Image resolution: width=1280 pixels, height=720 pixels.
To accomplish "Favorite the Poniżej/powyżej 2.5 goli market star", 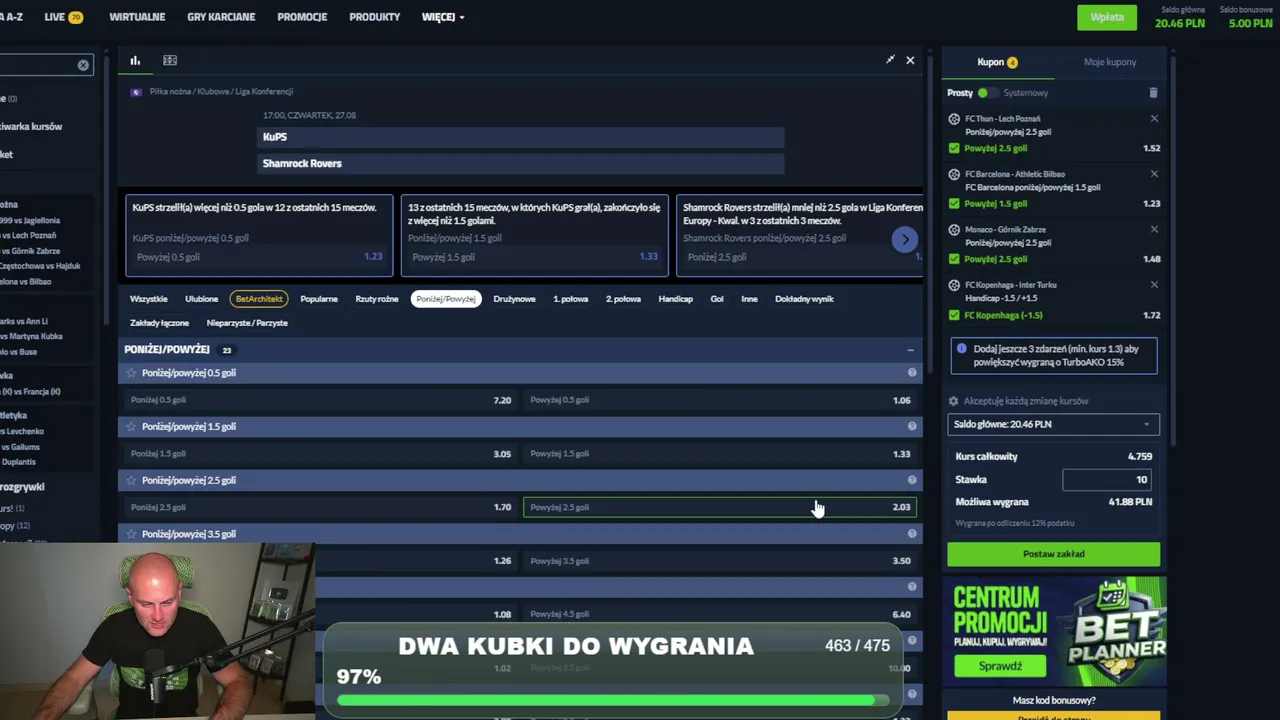I will pyautogui.click(x=130, y=481).
